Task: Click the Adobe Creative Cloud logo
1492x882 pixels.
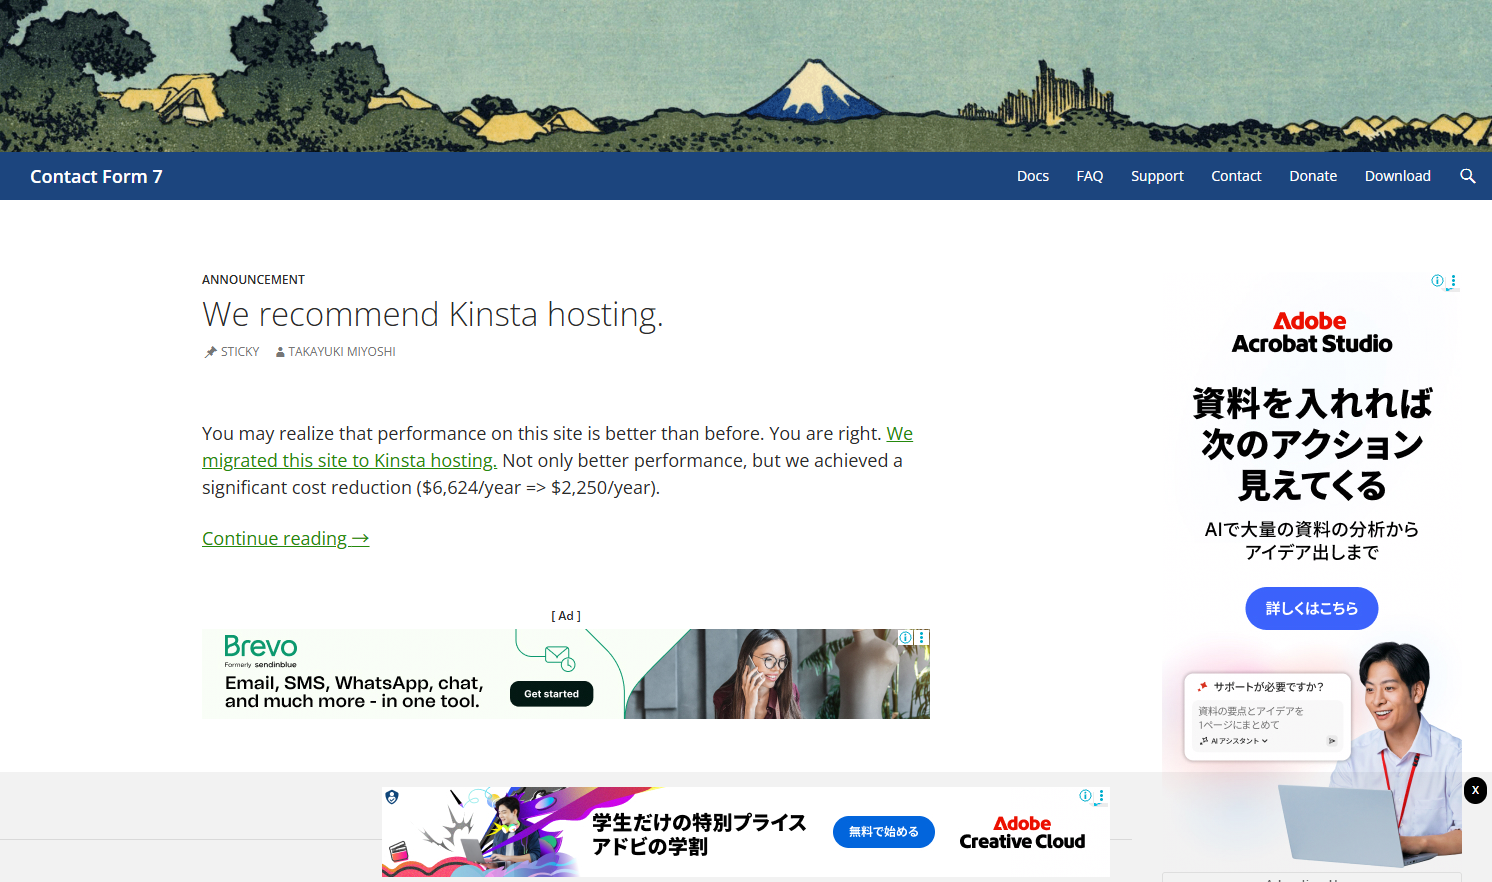Action: click(1022, 832)
